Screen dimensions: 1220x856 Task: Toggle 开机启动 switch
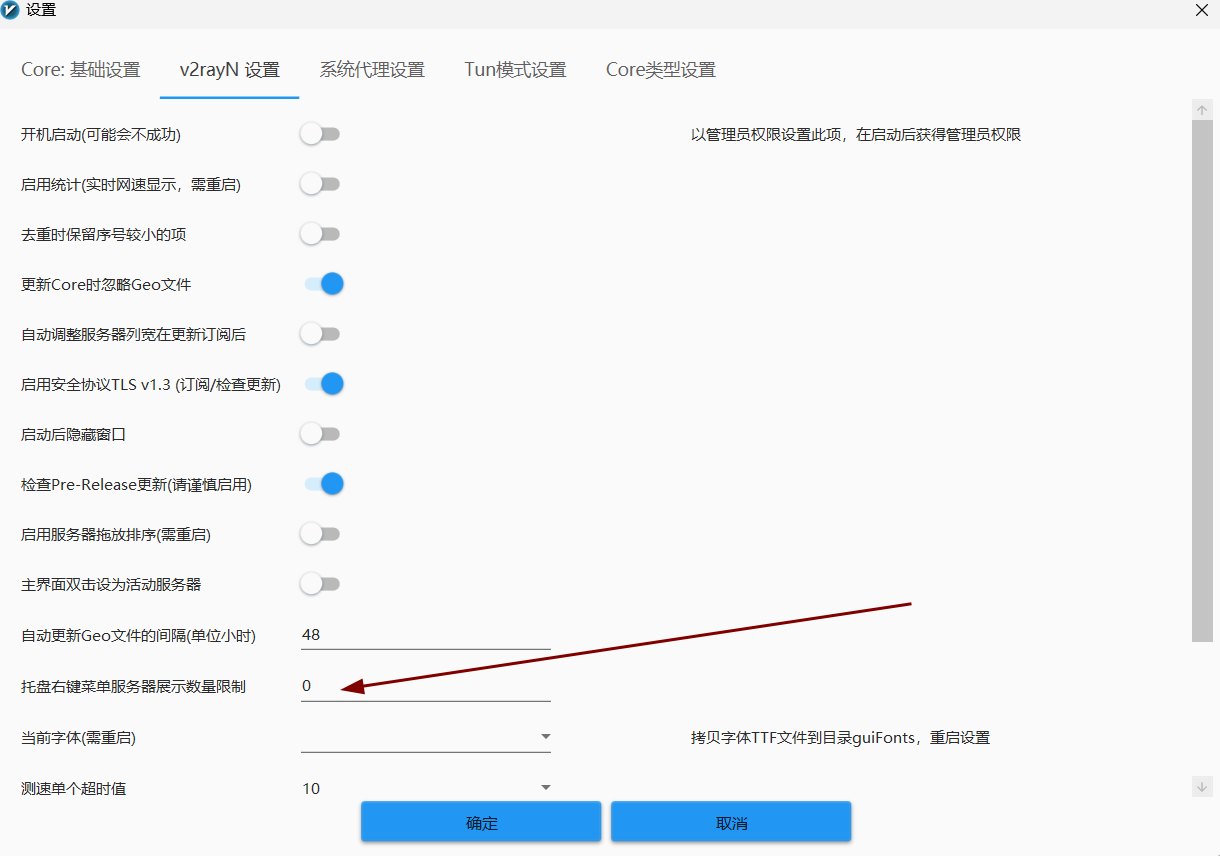tap(321, 134)
